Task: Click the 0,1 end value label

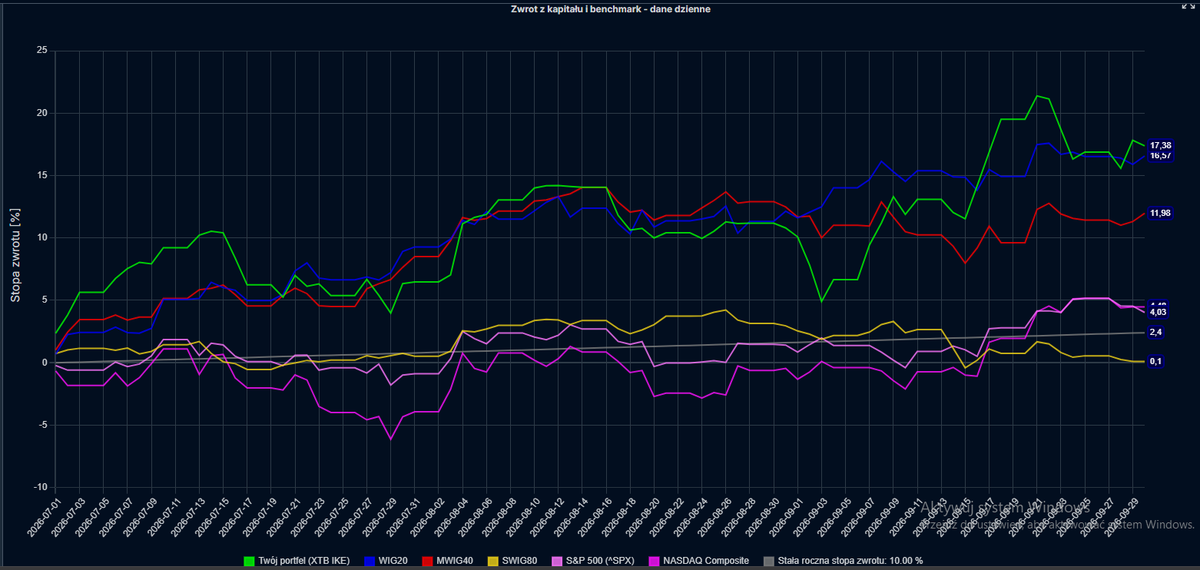Action: (1155, 361)
